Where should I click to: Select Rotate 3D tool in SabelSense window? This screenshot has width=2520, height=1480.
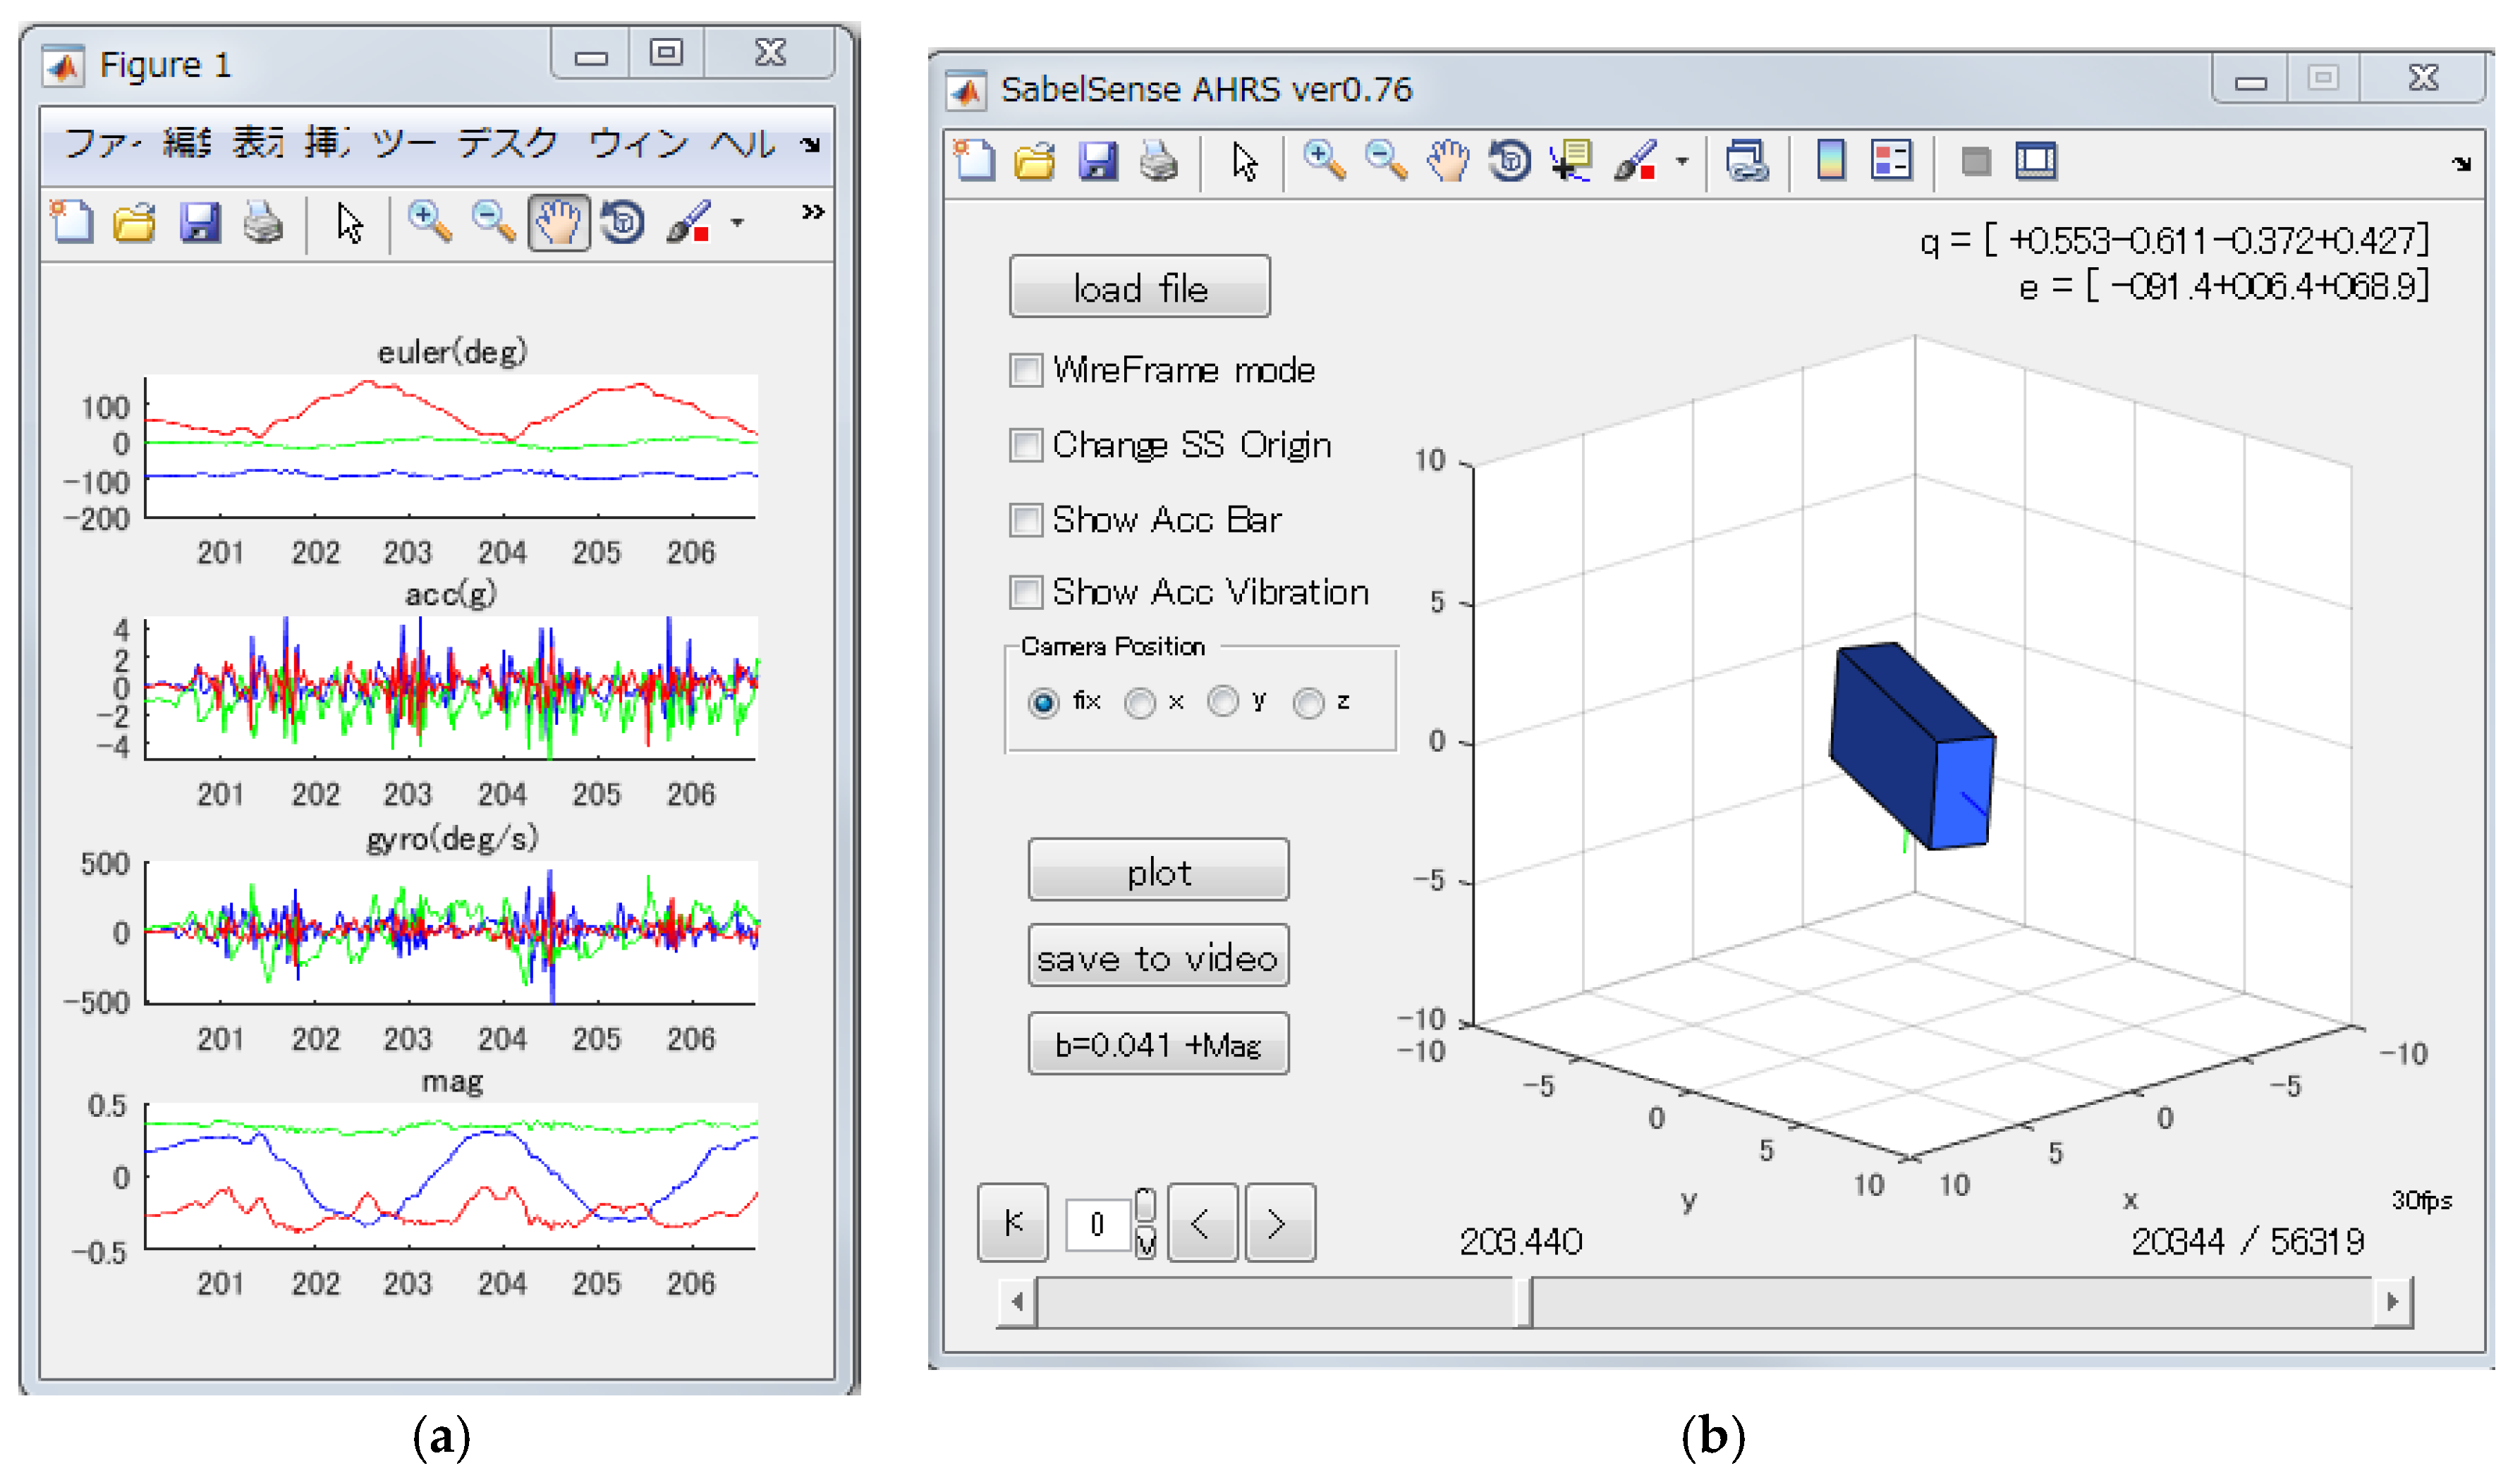[1509, 161]
